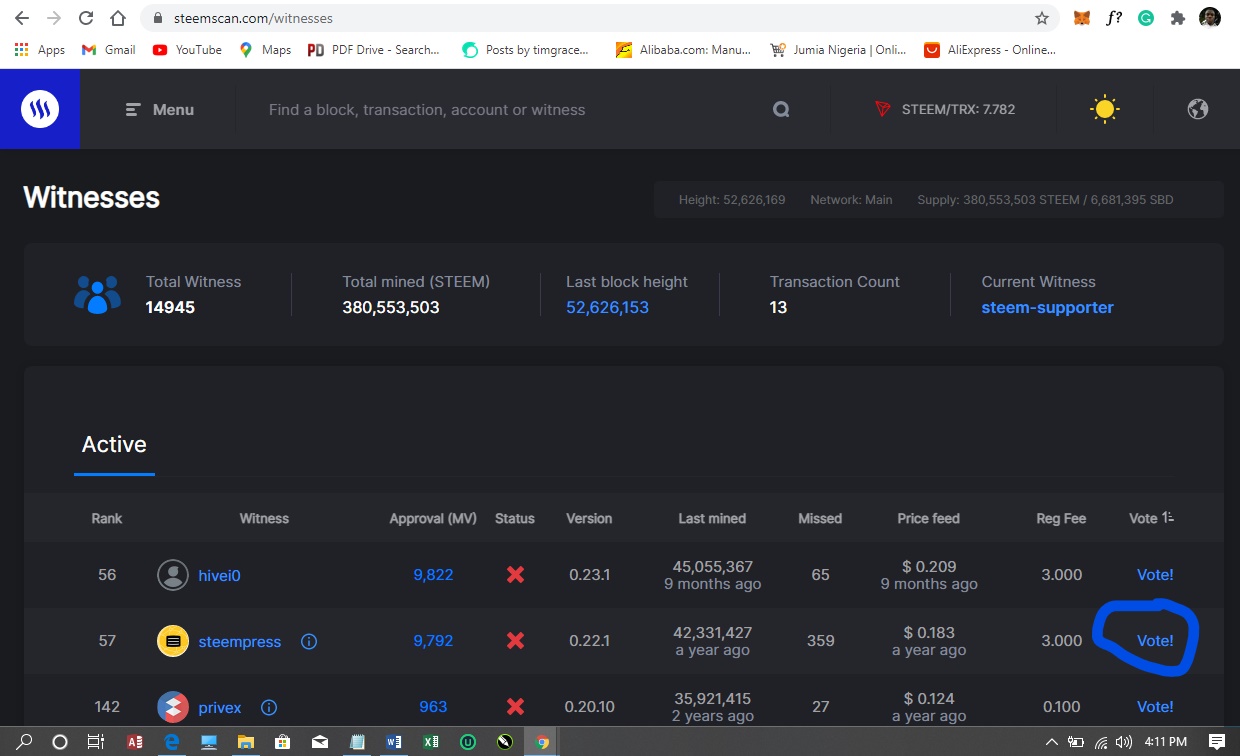This screenshot has height=756, width=1240.
Task: Open hivei0 approval value 9,822
Action: (x=433, y=575)
